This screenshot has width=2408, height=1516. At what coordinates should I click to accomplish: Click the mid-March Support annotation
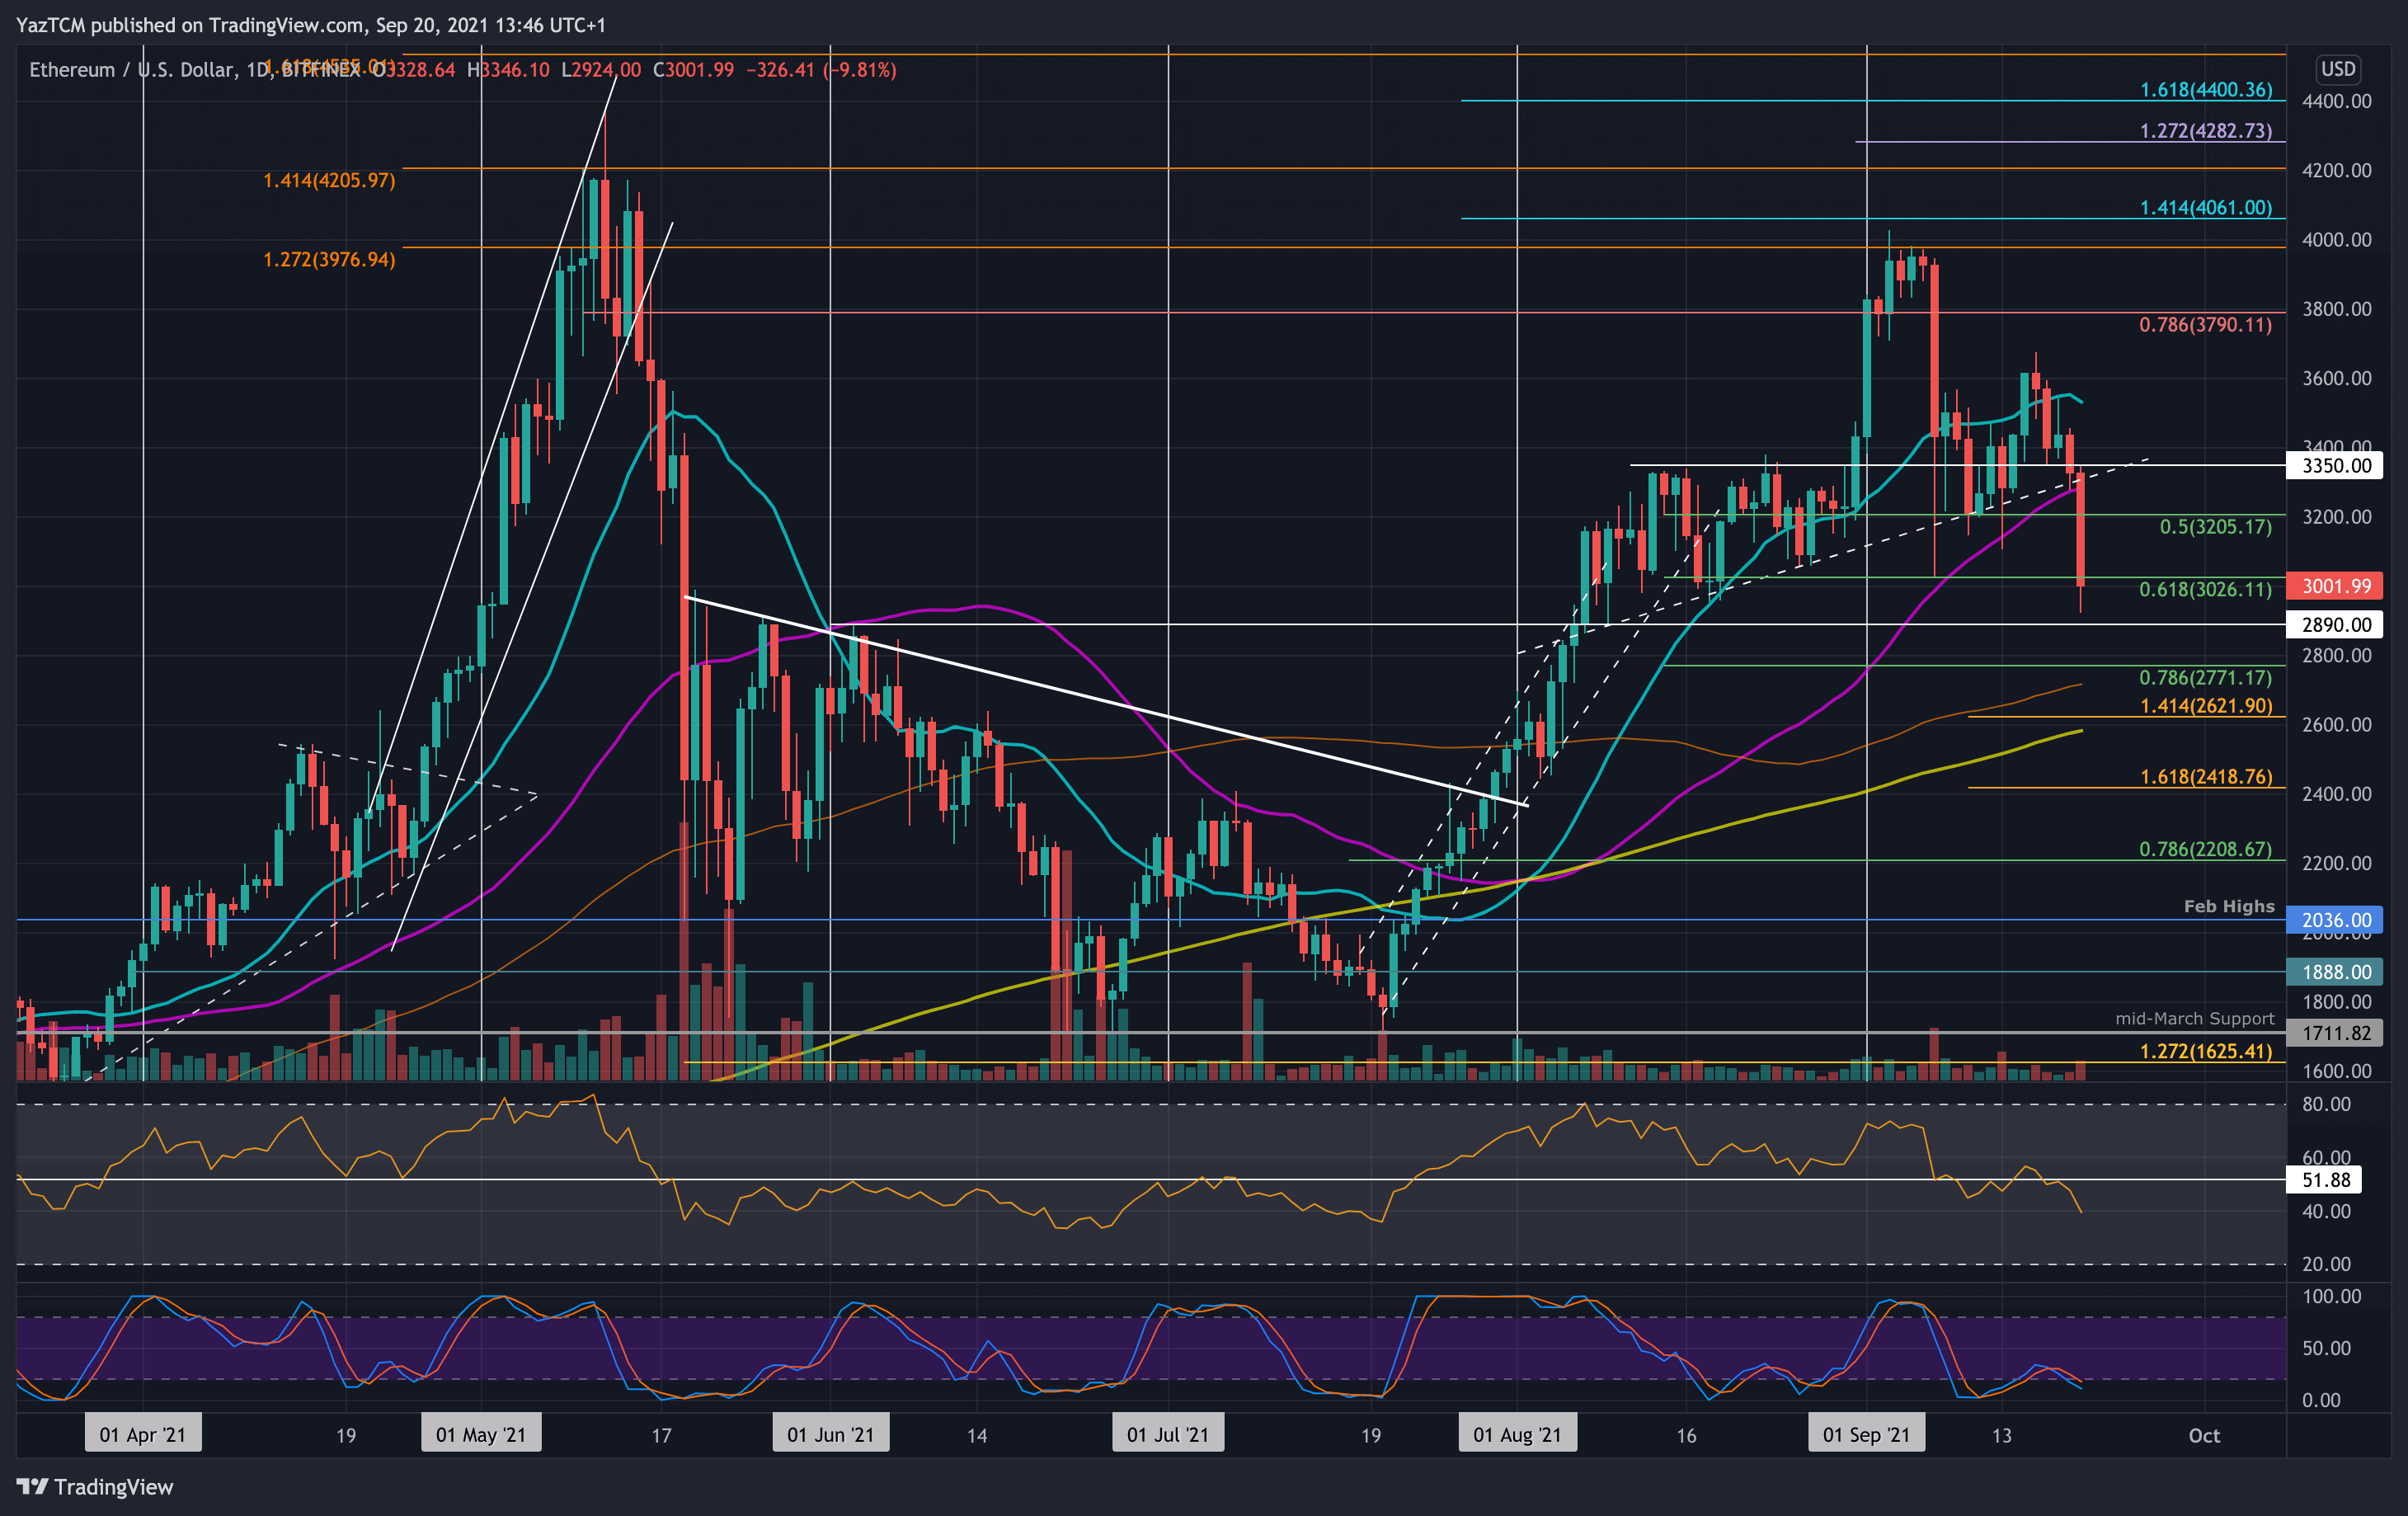[2195, 1018]
